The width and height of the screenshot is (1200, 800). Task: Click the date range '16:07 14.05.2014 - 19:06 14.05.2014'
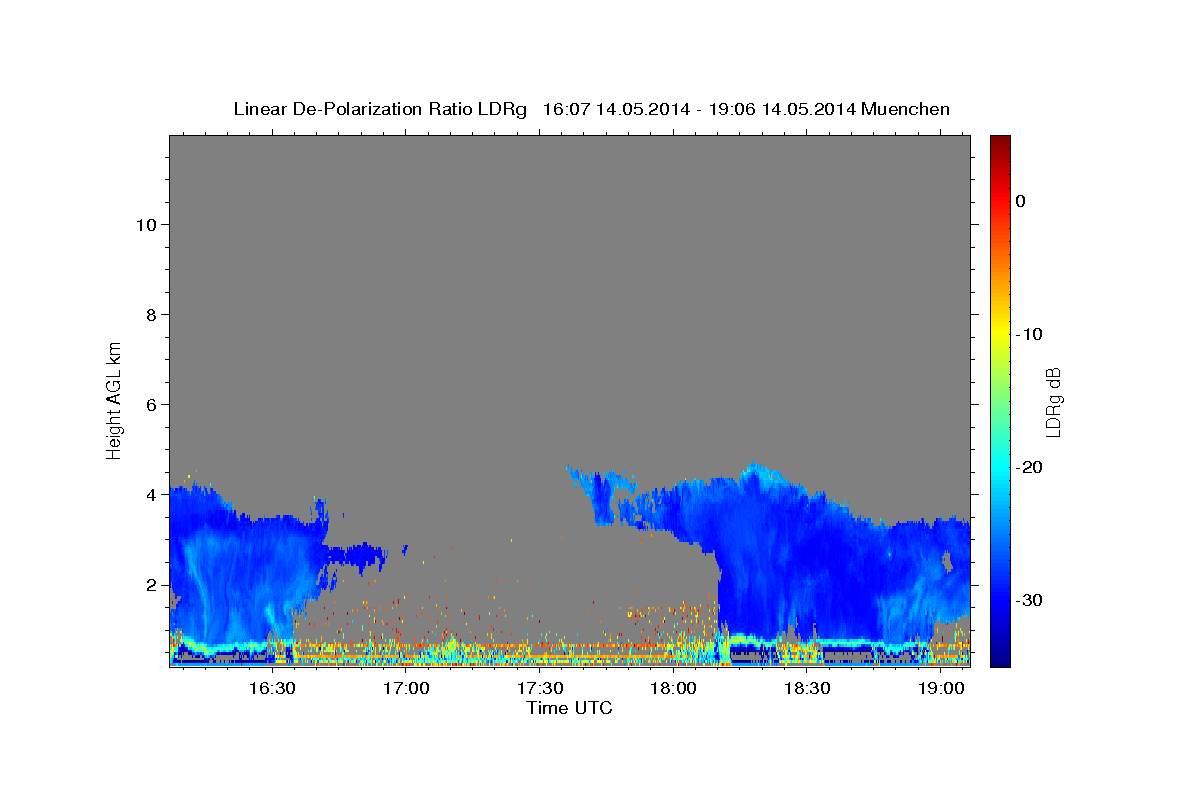[x=698, y=109]
